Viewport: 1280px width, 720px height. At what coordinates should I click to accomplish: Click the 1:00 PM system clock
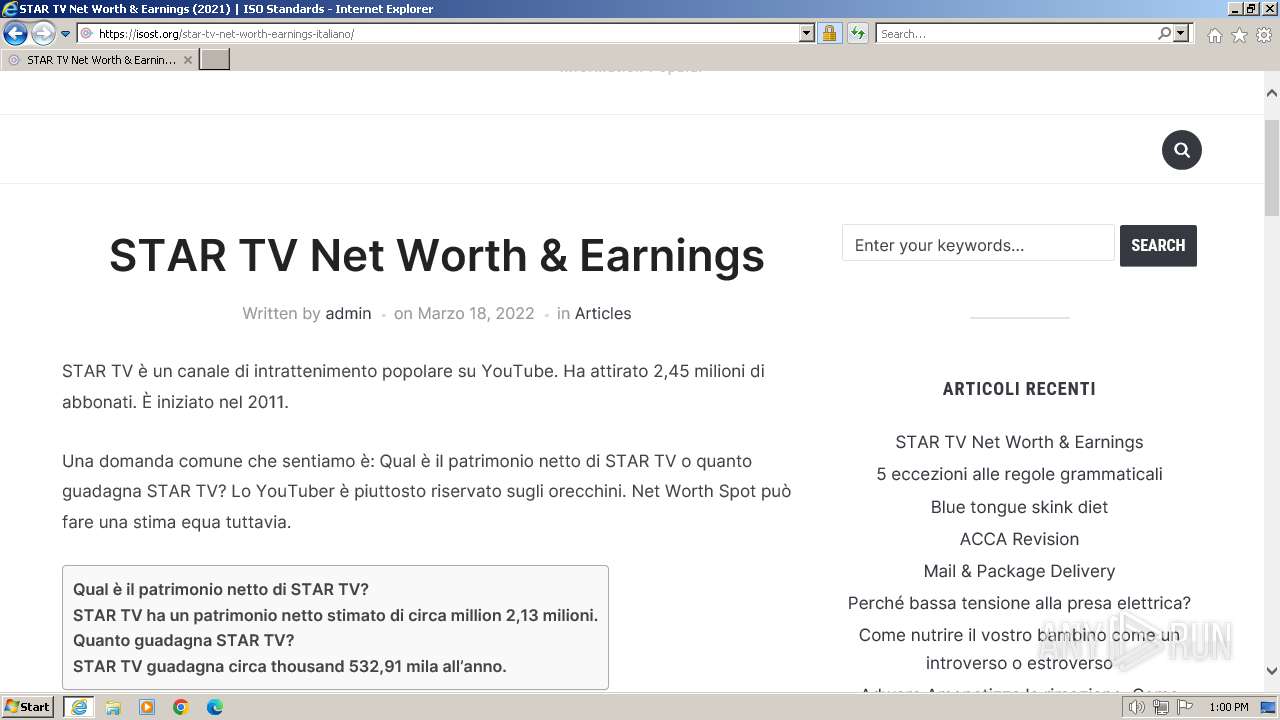tap(1228, 707)
